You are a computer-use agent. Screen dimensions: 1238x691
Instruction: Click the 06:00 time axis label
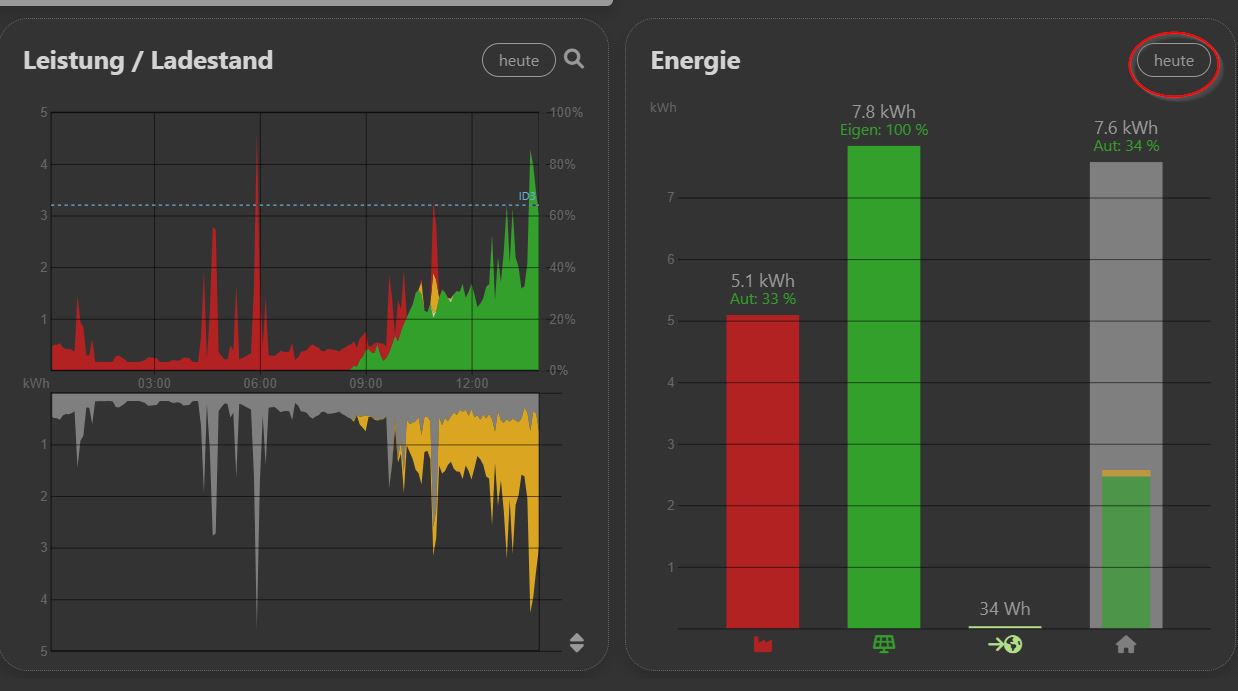[260, 383]
